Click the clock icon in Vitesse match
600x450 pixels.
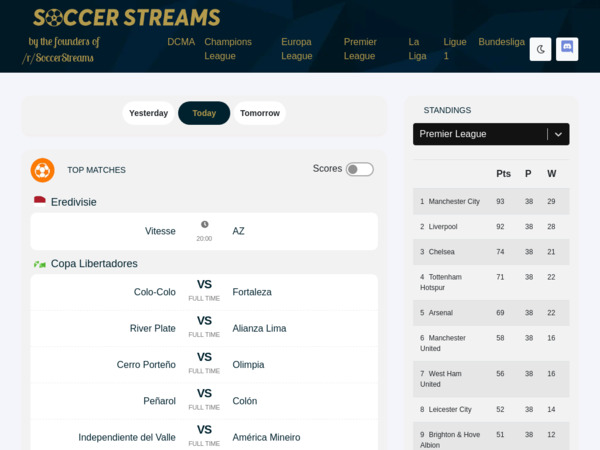coord(205,224)
